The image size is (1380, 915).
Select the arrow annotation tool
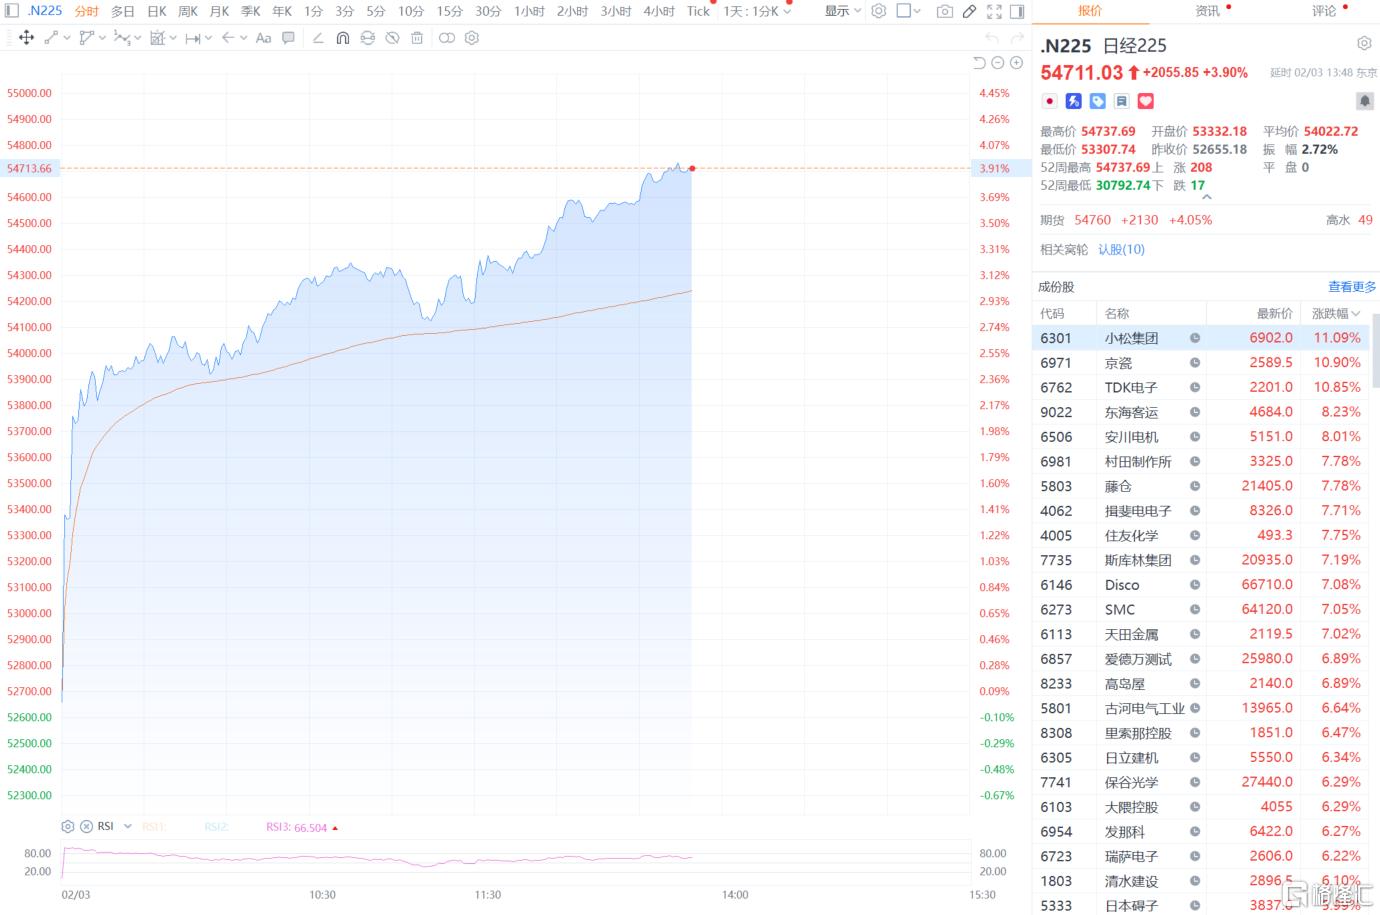pos(228,38)
